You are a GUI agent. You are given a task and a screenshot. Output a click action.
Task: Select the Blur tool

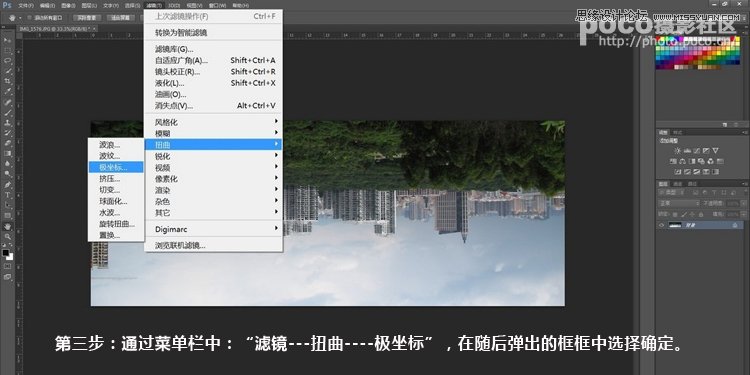[x=8, y=163]
